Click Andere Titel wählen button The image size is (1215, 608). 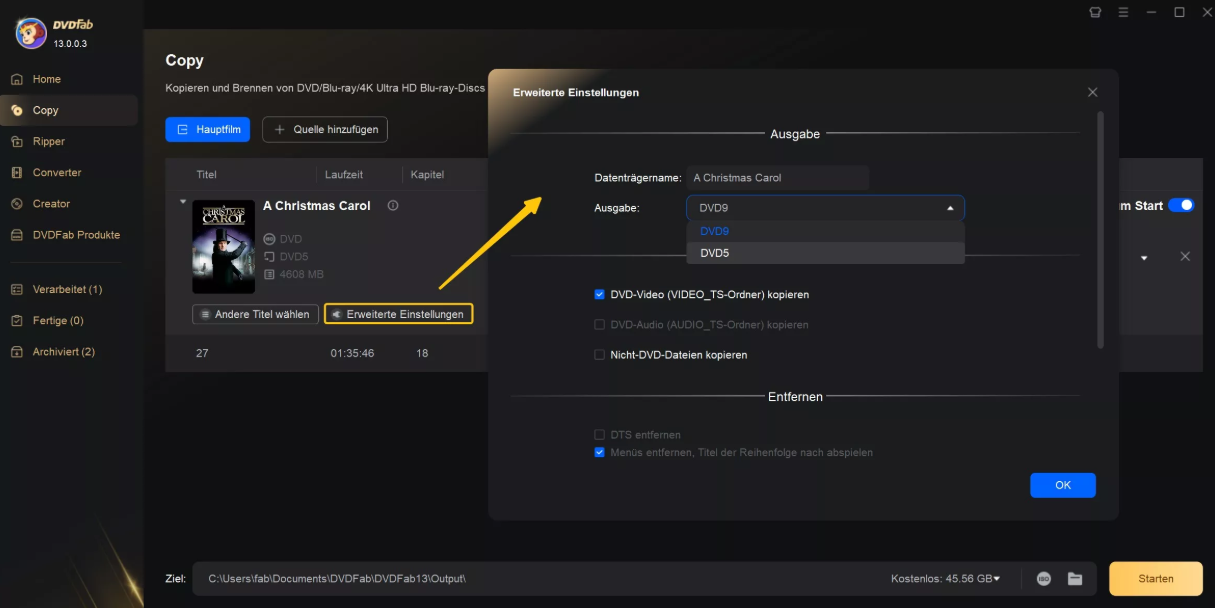pyautogui.click(x=256, y=314)
